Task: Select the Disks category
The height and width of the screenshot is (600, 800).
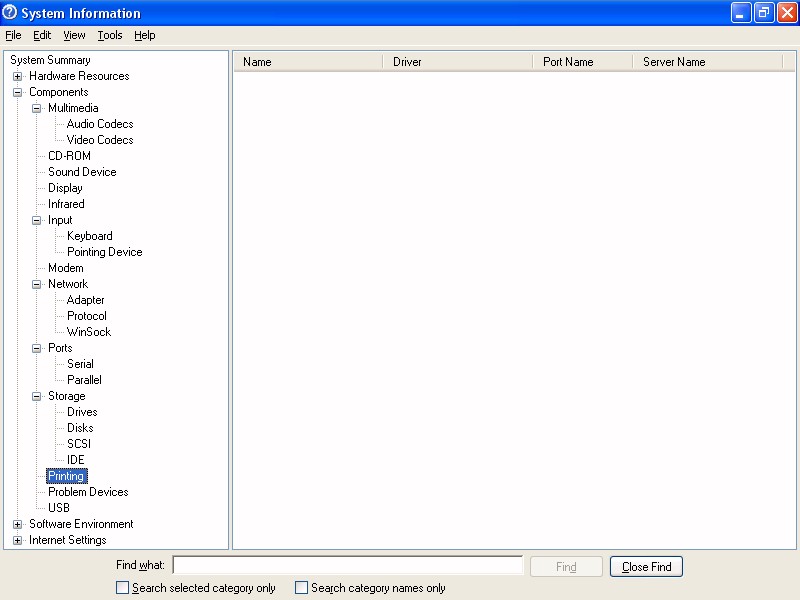Action: 80,428
